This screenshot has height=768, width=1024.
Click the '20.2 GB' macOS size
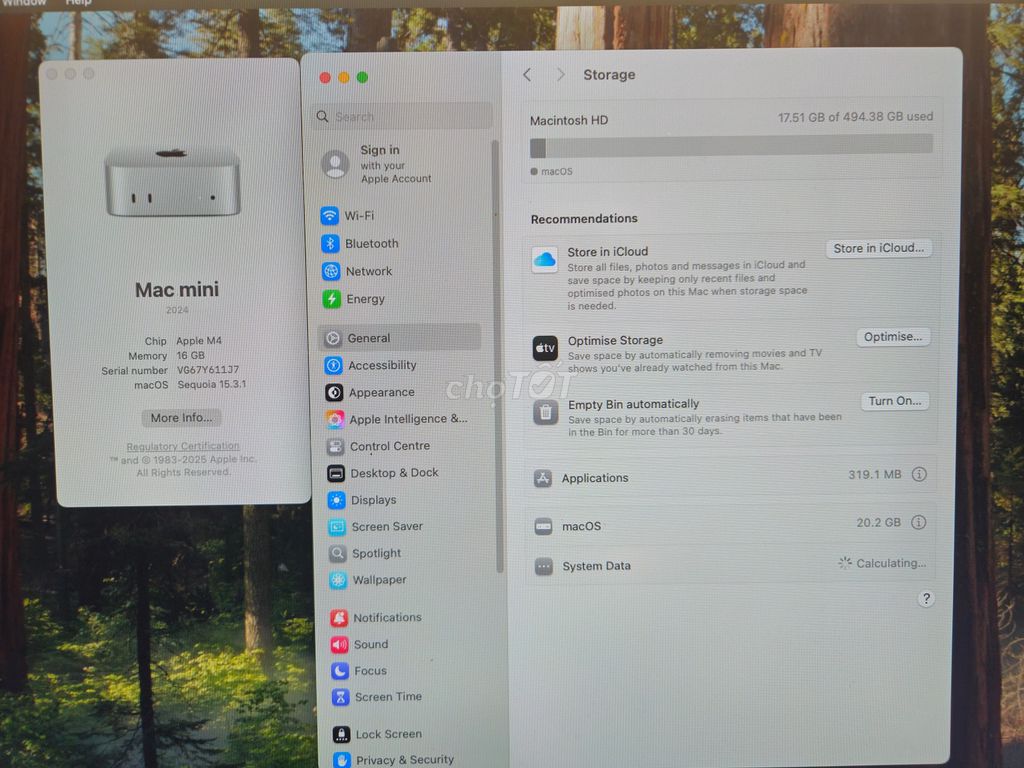878,522
